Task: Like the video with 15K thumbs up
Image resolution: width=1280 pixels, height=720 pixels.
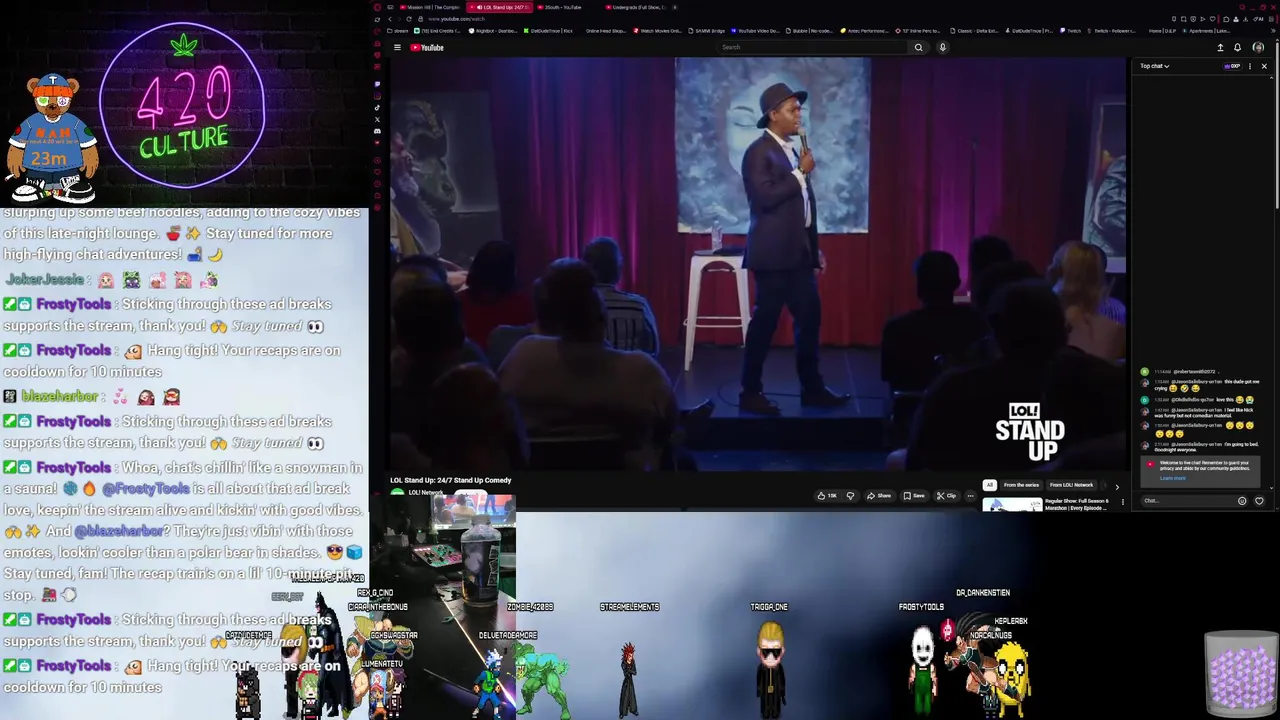Action: (x=826, y=495)
